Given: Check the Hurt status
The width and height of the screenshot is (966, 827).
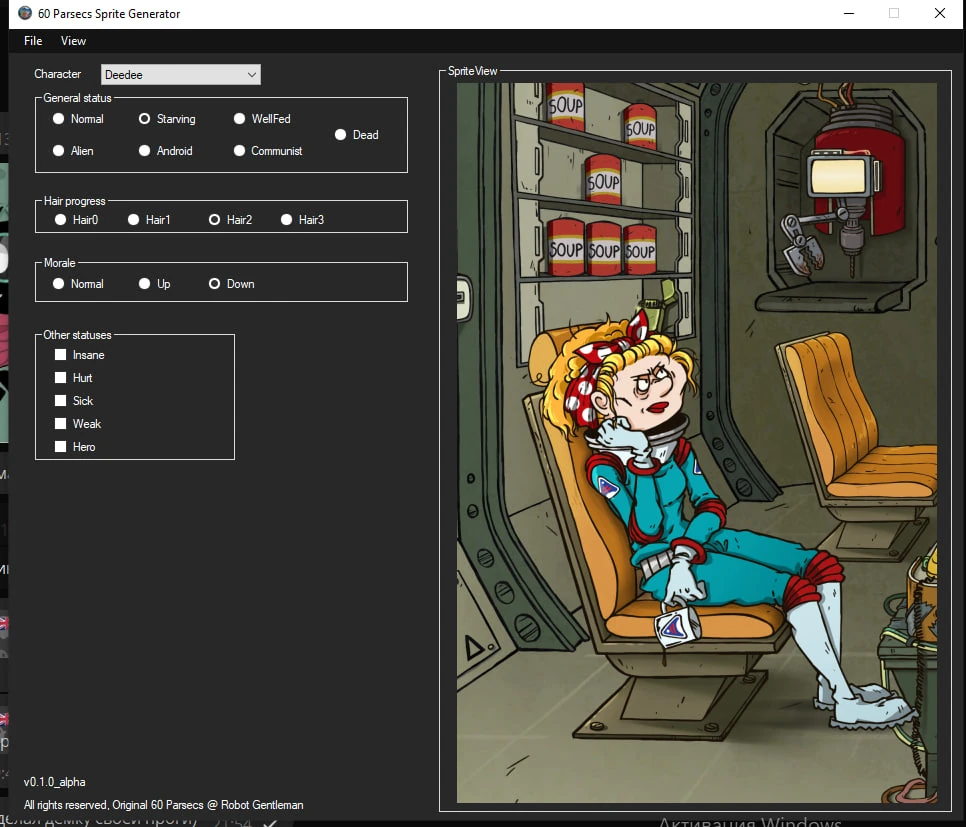Looking at the screenshot, I should pyautogui.click(x=59, y=378).
